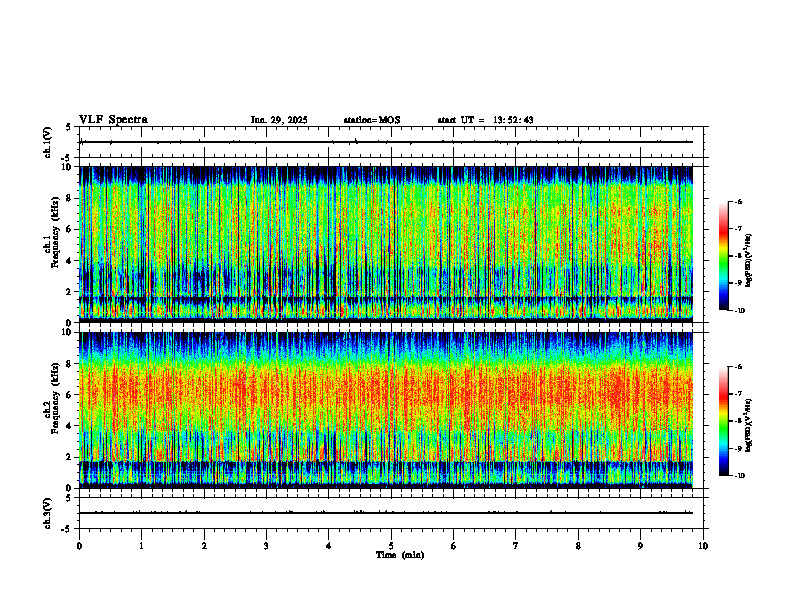Click the ch.2 colorbar "-9" tick label

pos(738,448)
